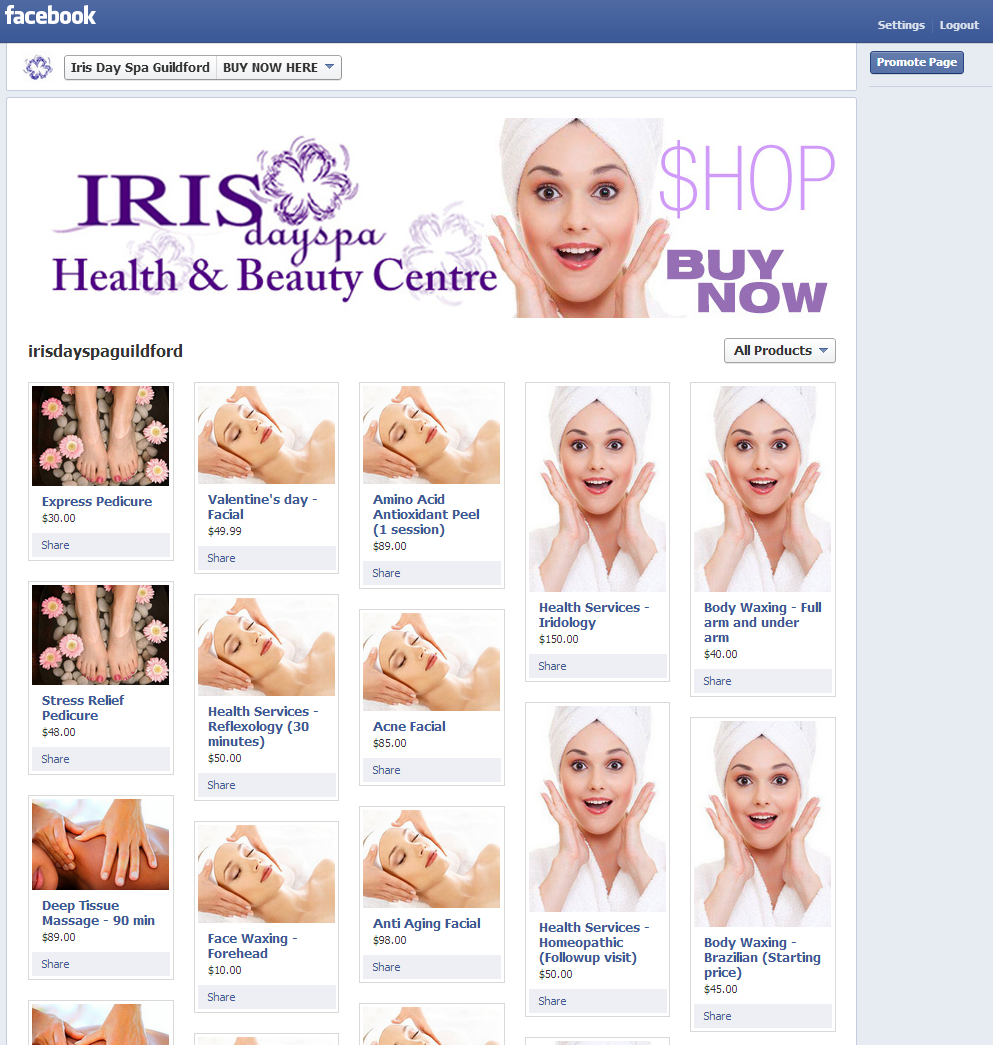Open the BUY NOW HERE dropdown
This screenshot has height=1045, width=993.
point(279,67)
